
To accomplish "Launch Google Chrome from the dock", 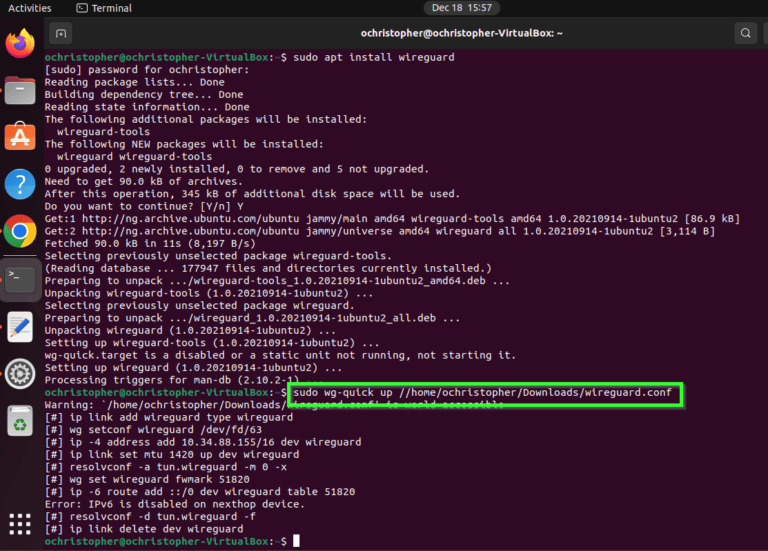I will (20, 231).
